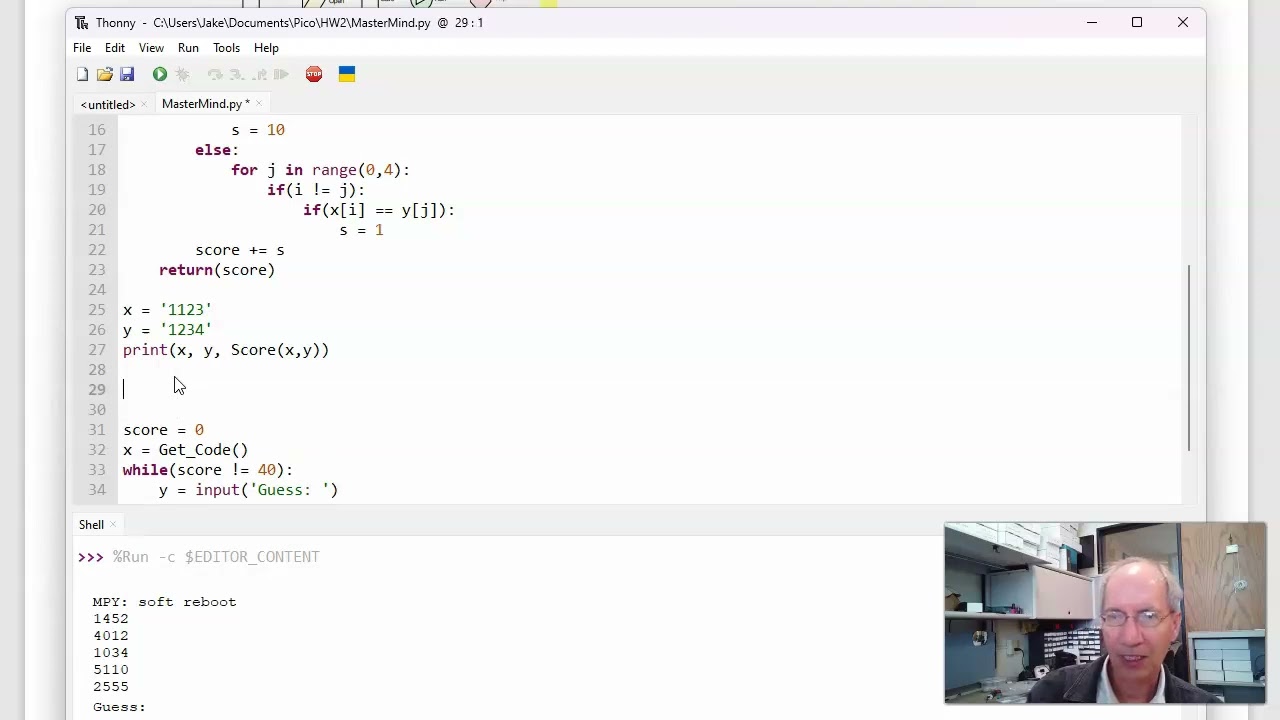
Task: Select the Shell panel tab
Action: point(91,525)
